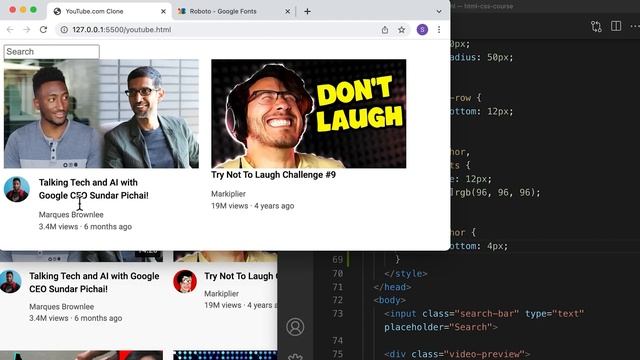Click the browser forward arrow
The image size is (640, 360).
27,29
